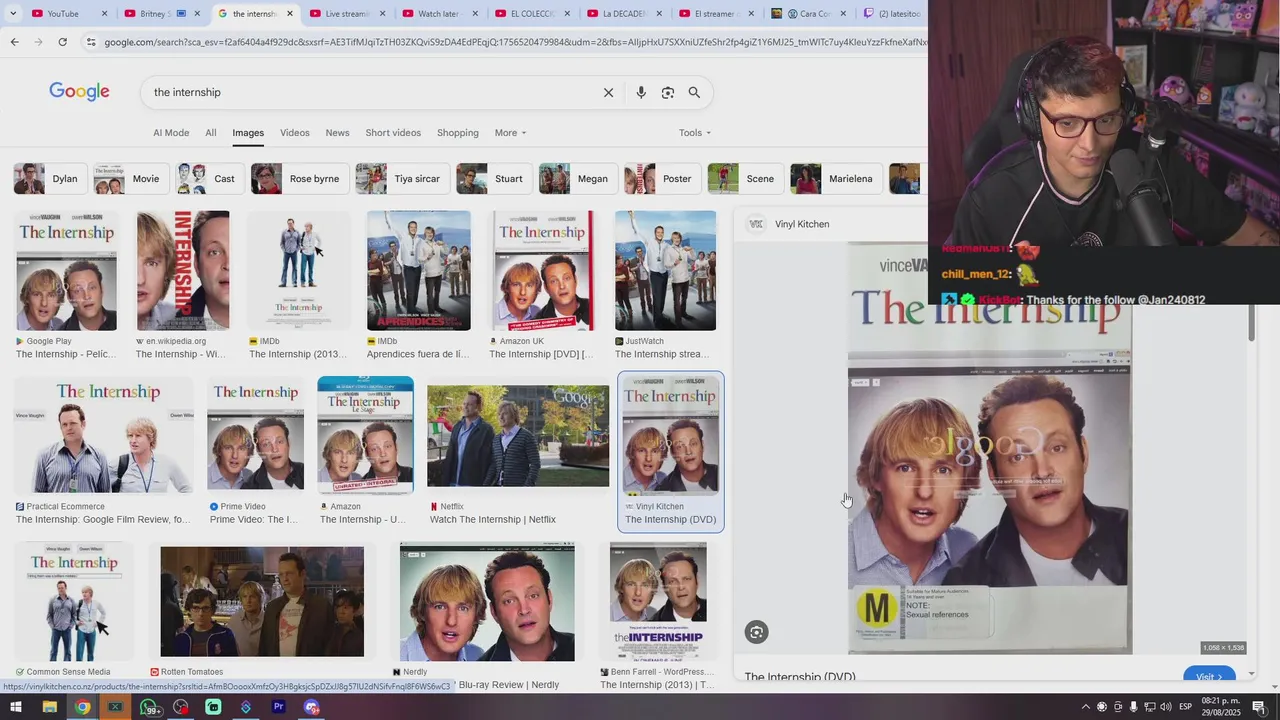Select the Videos search tab
Screen dimensions: 1280x720
(x=295, y=133)
